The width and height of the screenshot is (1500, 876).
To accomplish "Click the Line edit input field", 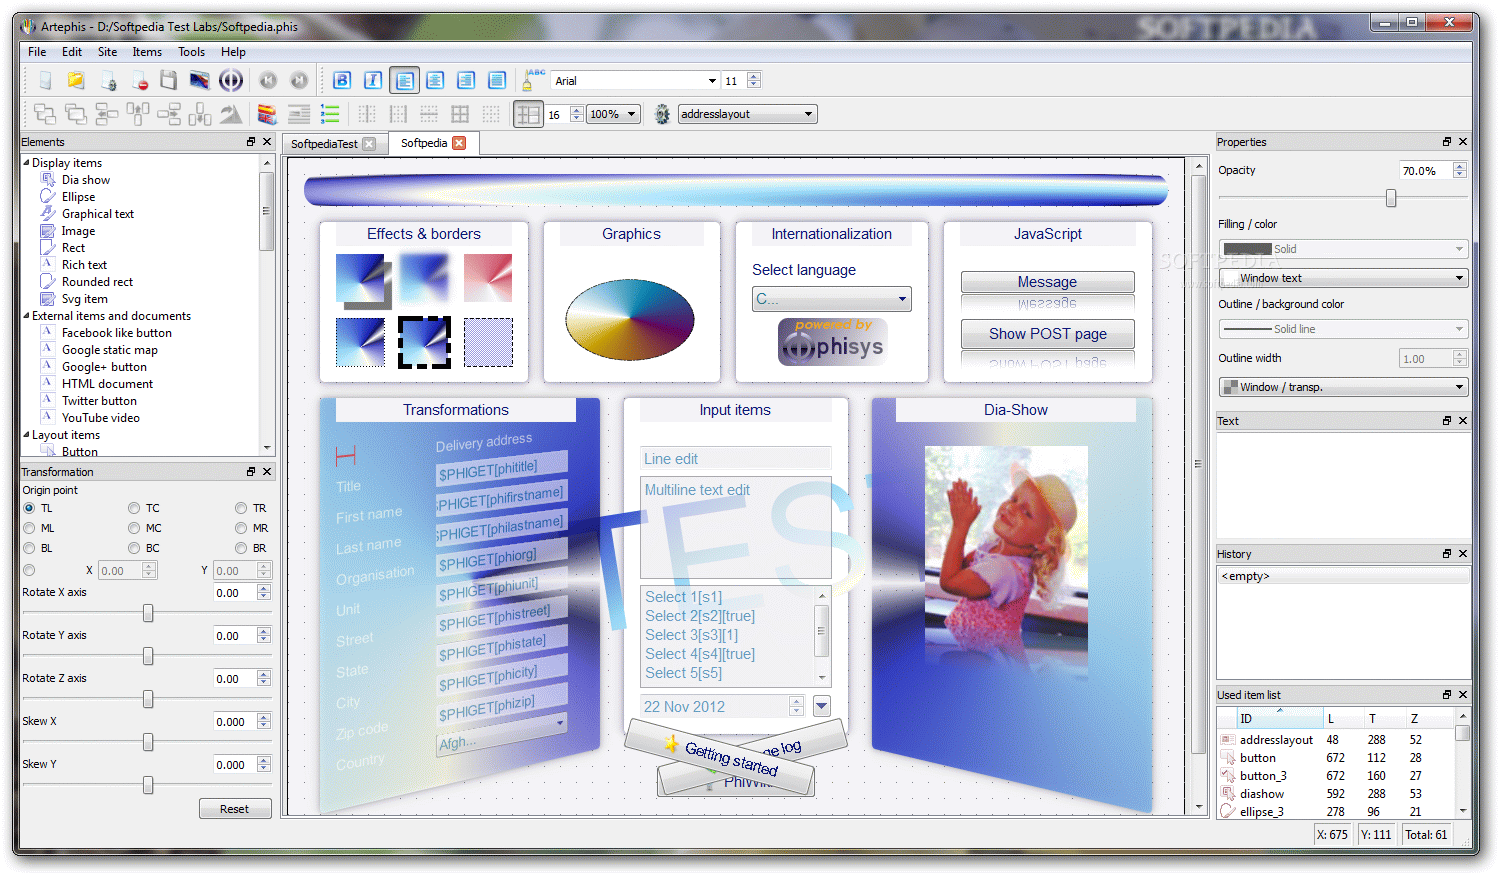I will tap(735, 458).
